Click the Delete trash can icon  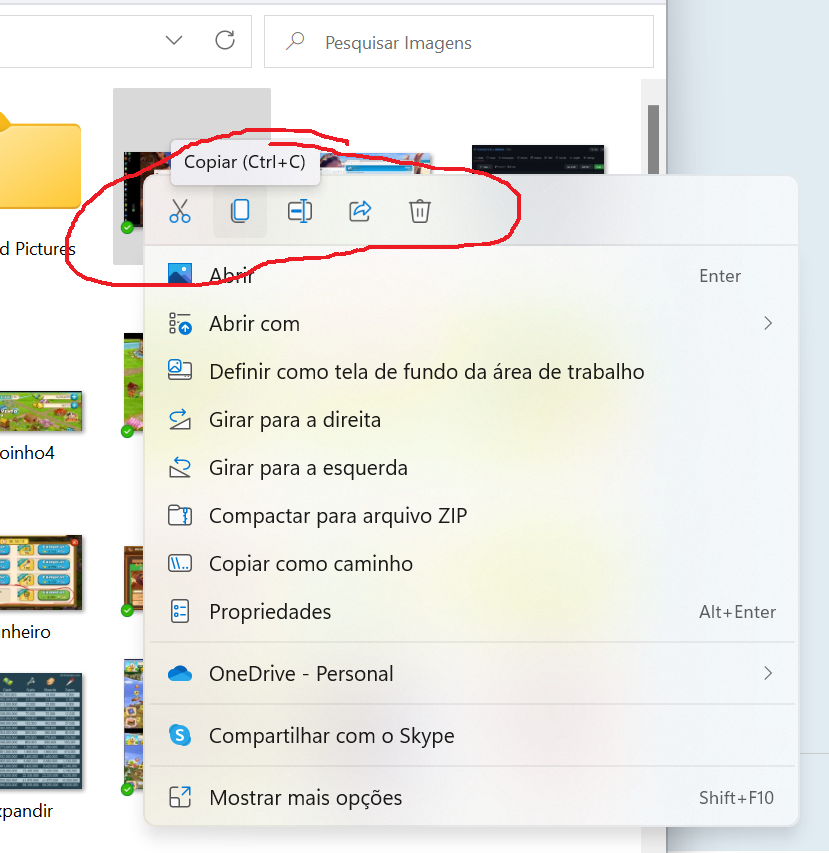coord(420,211)
